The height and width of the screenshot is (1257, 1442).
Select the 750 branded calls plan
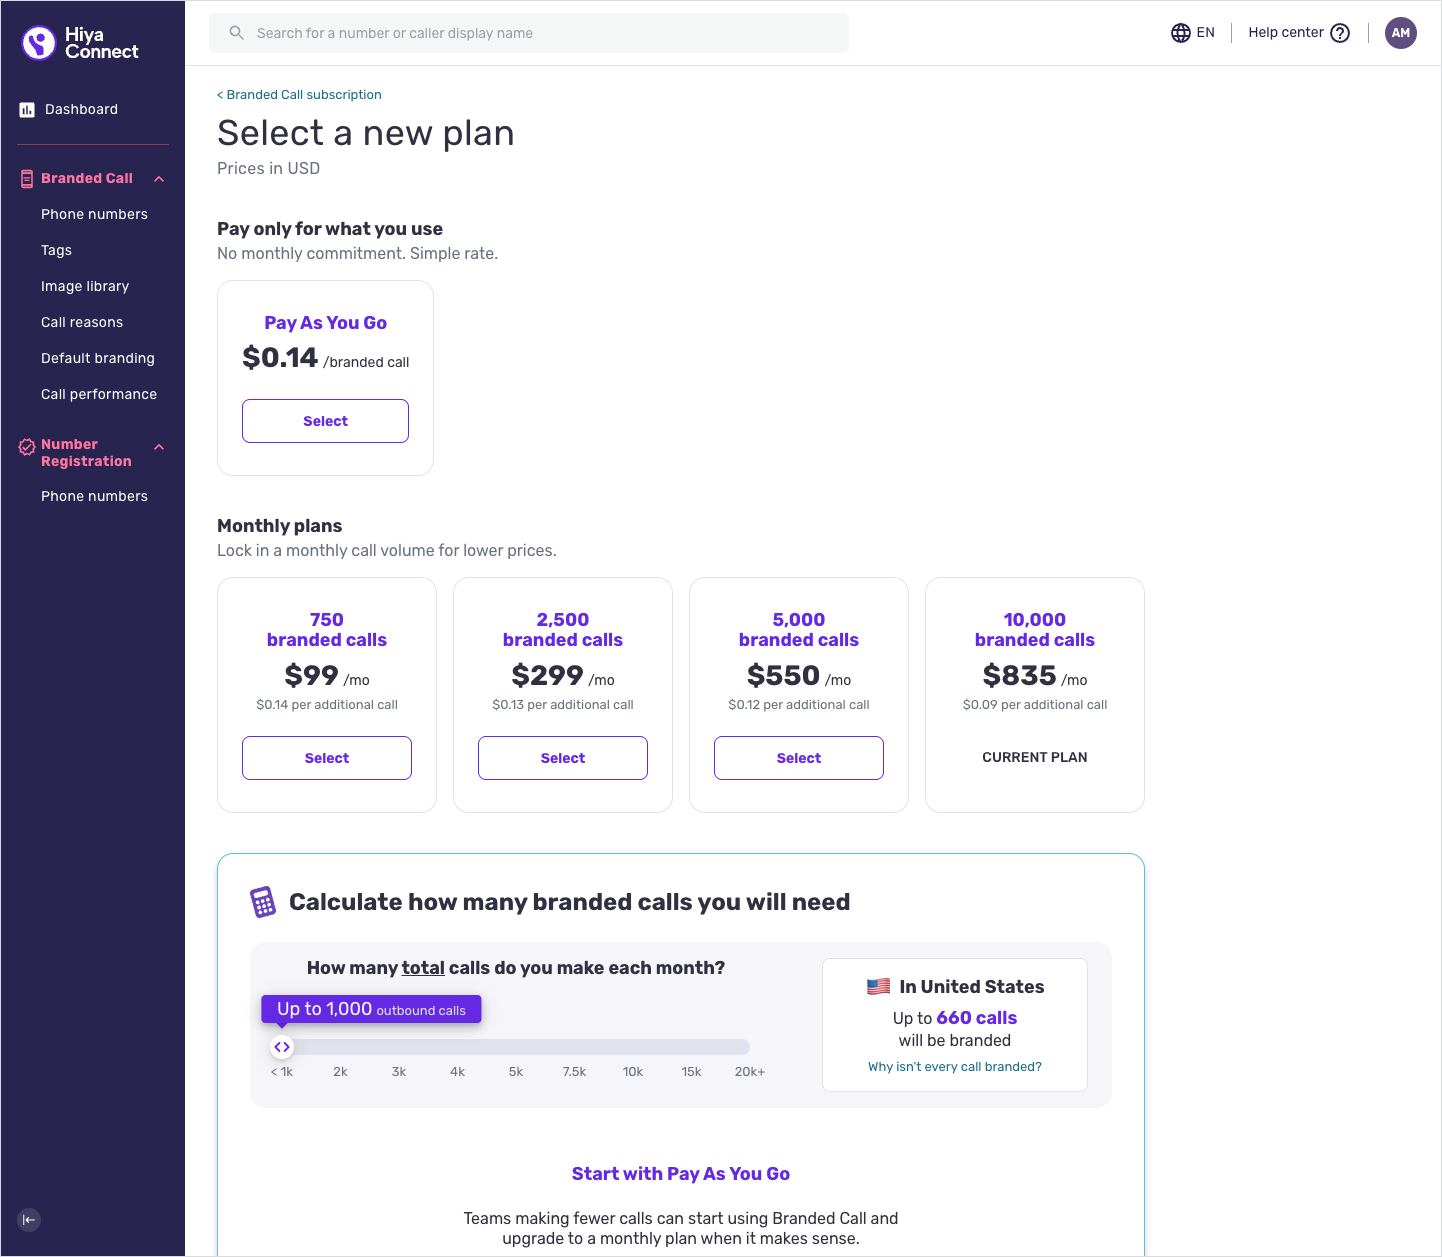[327, 758]
